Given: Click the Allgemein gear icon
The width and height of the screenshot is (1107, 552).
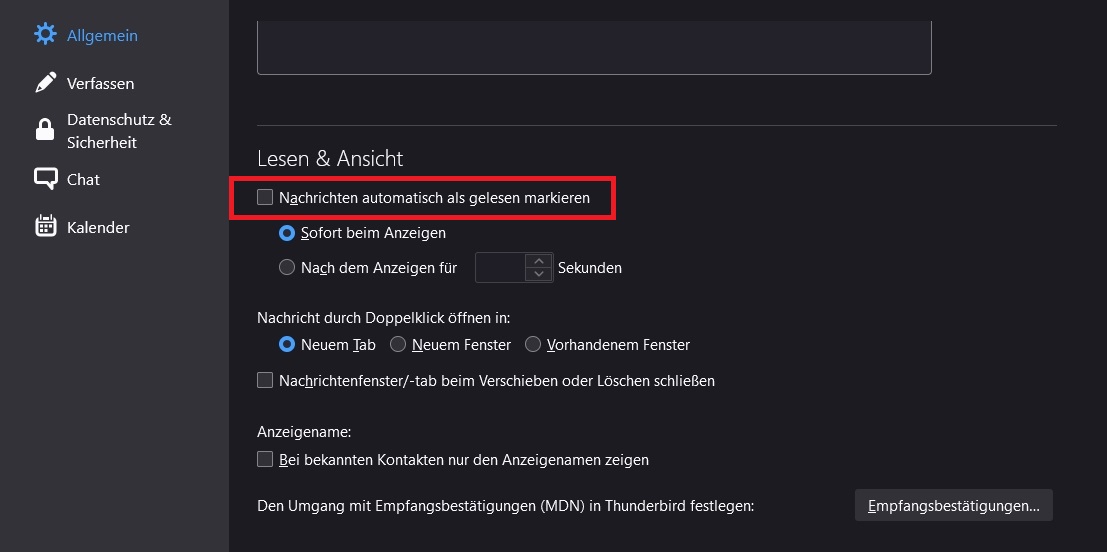Looking at the screenshot, I should [x=45, y=34].
